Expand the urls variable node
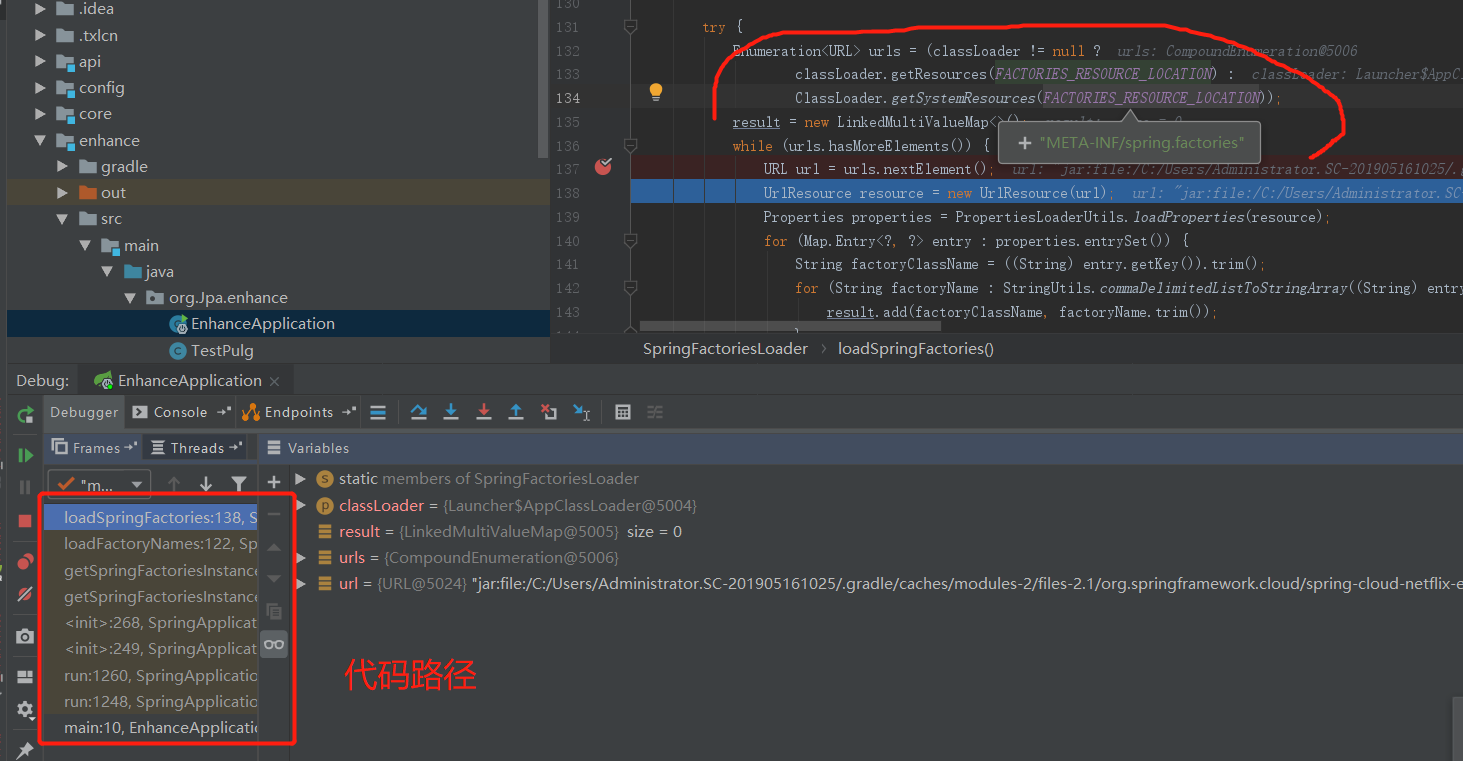The height and width of the screenshot is (761, 1463). (x=301, y=558)
